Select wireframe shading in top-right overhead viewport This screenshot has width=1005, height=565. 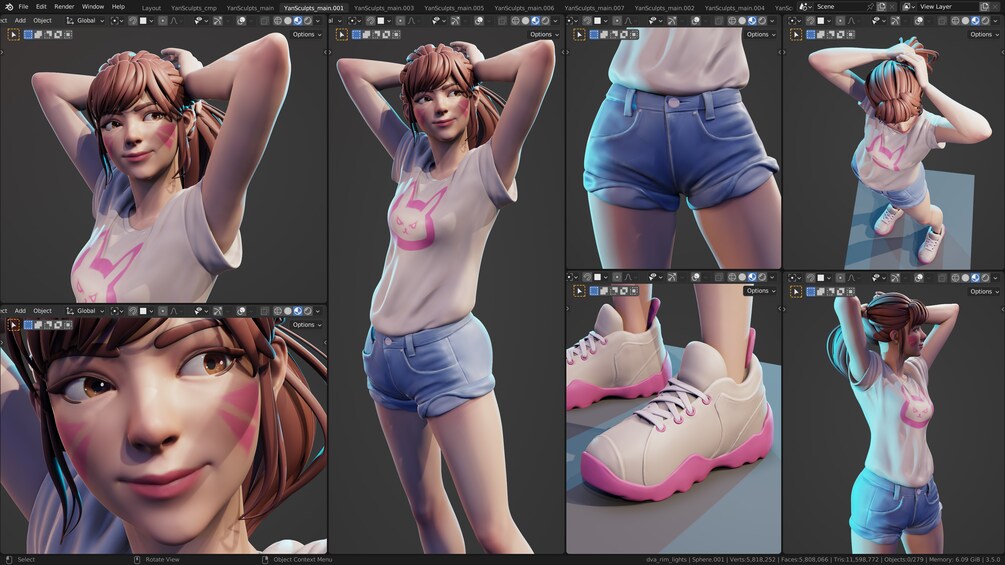(956, 20)
